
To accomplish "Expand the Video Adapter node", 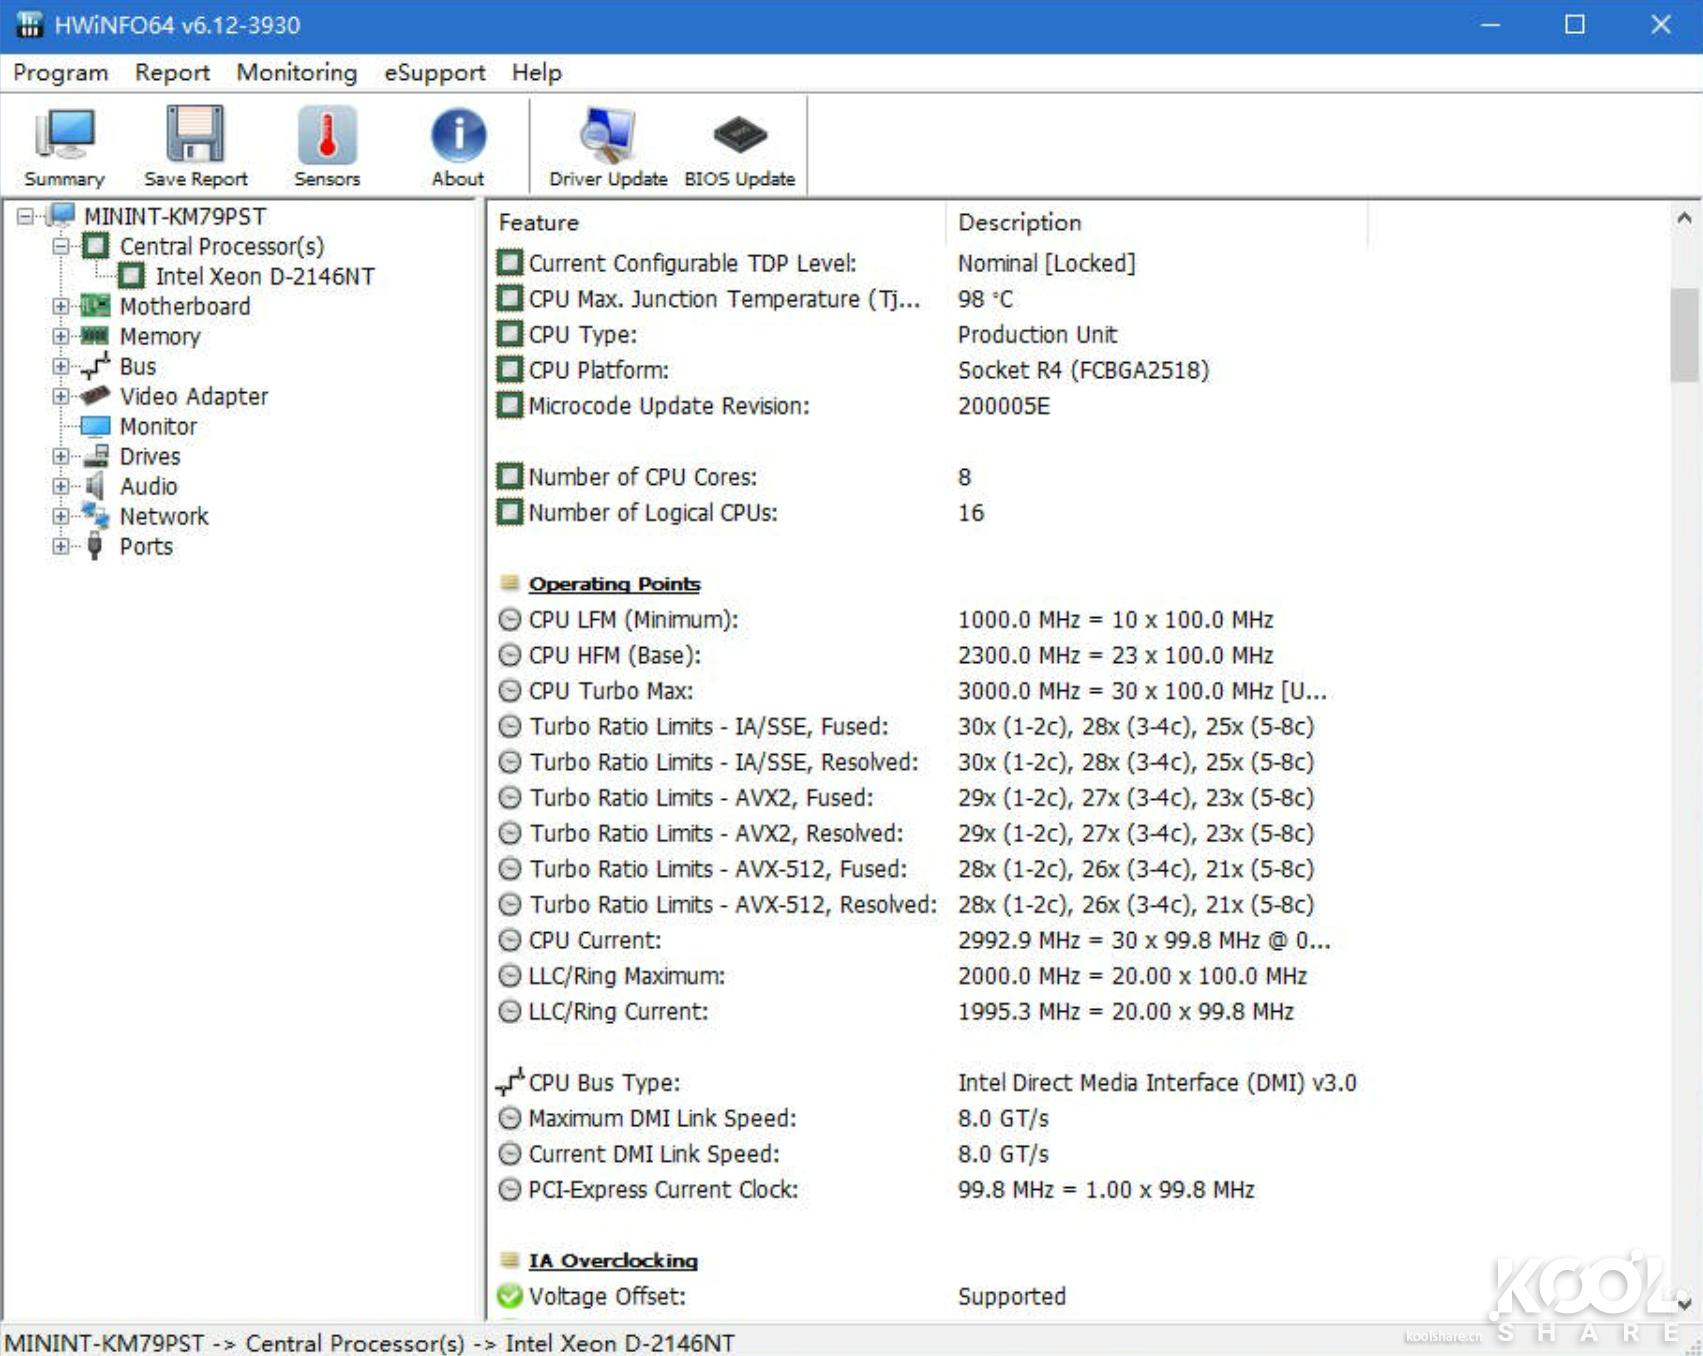I will point(61,396).
